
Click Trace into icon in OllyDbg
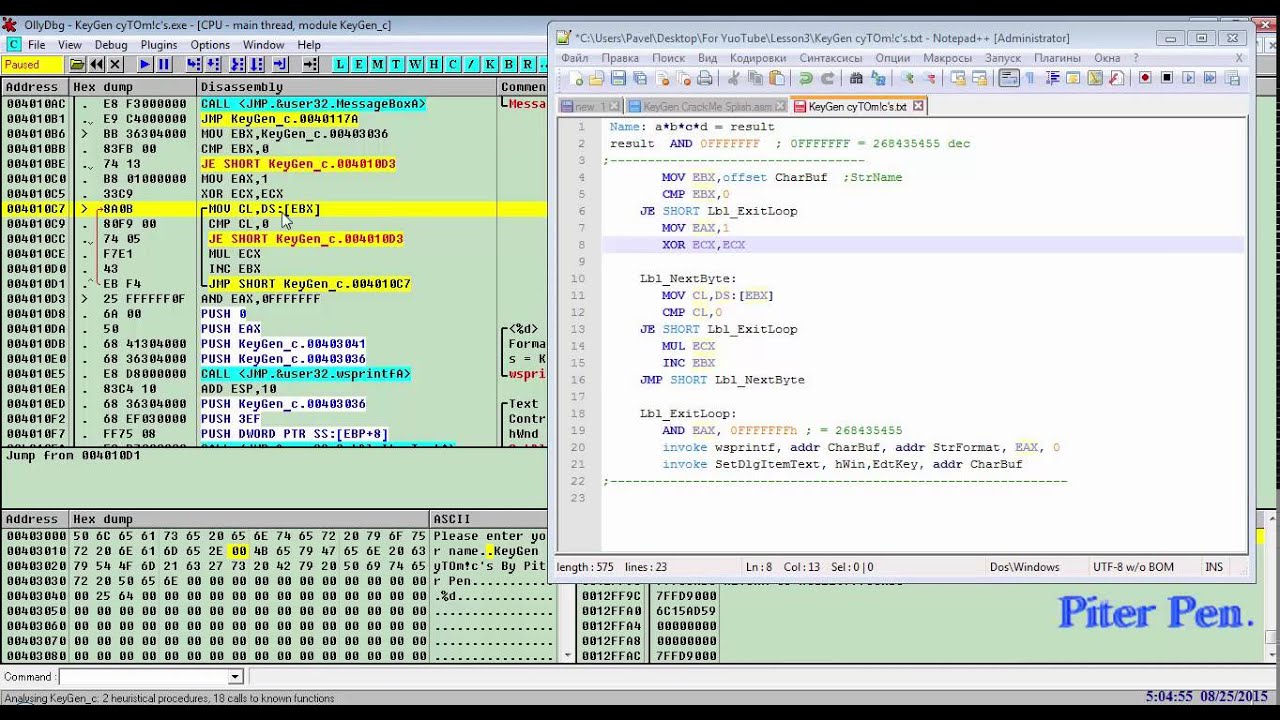238,64
